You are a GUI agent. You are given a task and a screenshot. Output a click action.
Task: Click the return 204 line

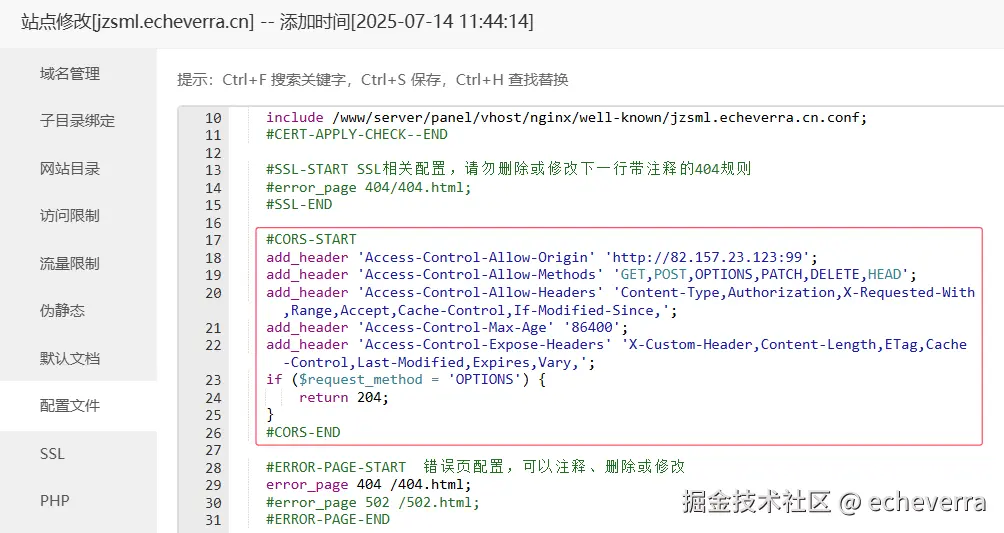344,397
